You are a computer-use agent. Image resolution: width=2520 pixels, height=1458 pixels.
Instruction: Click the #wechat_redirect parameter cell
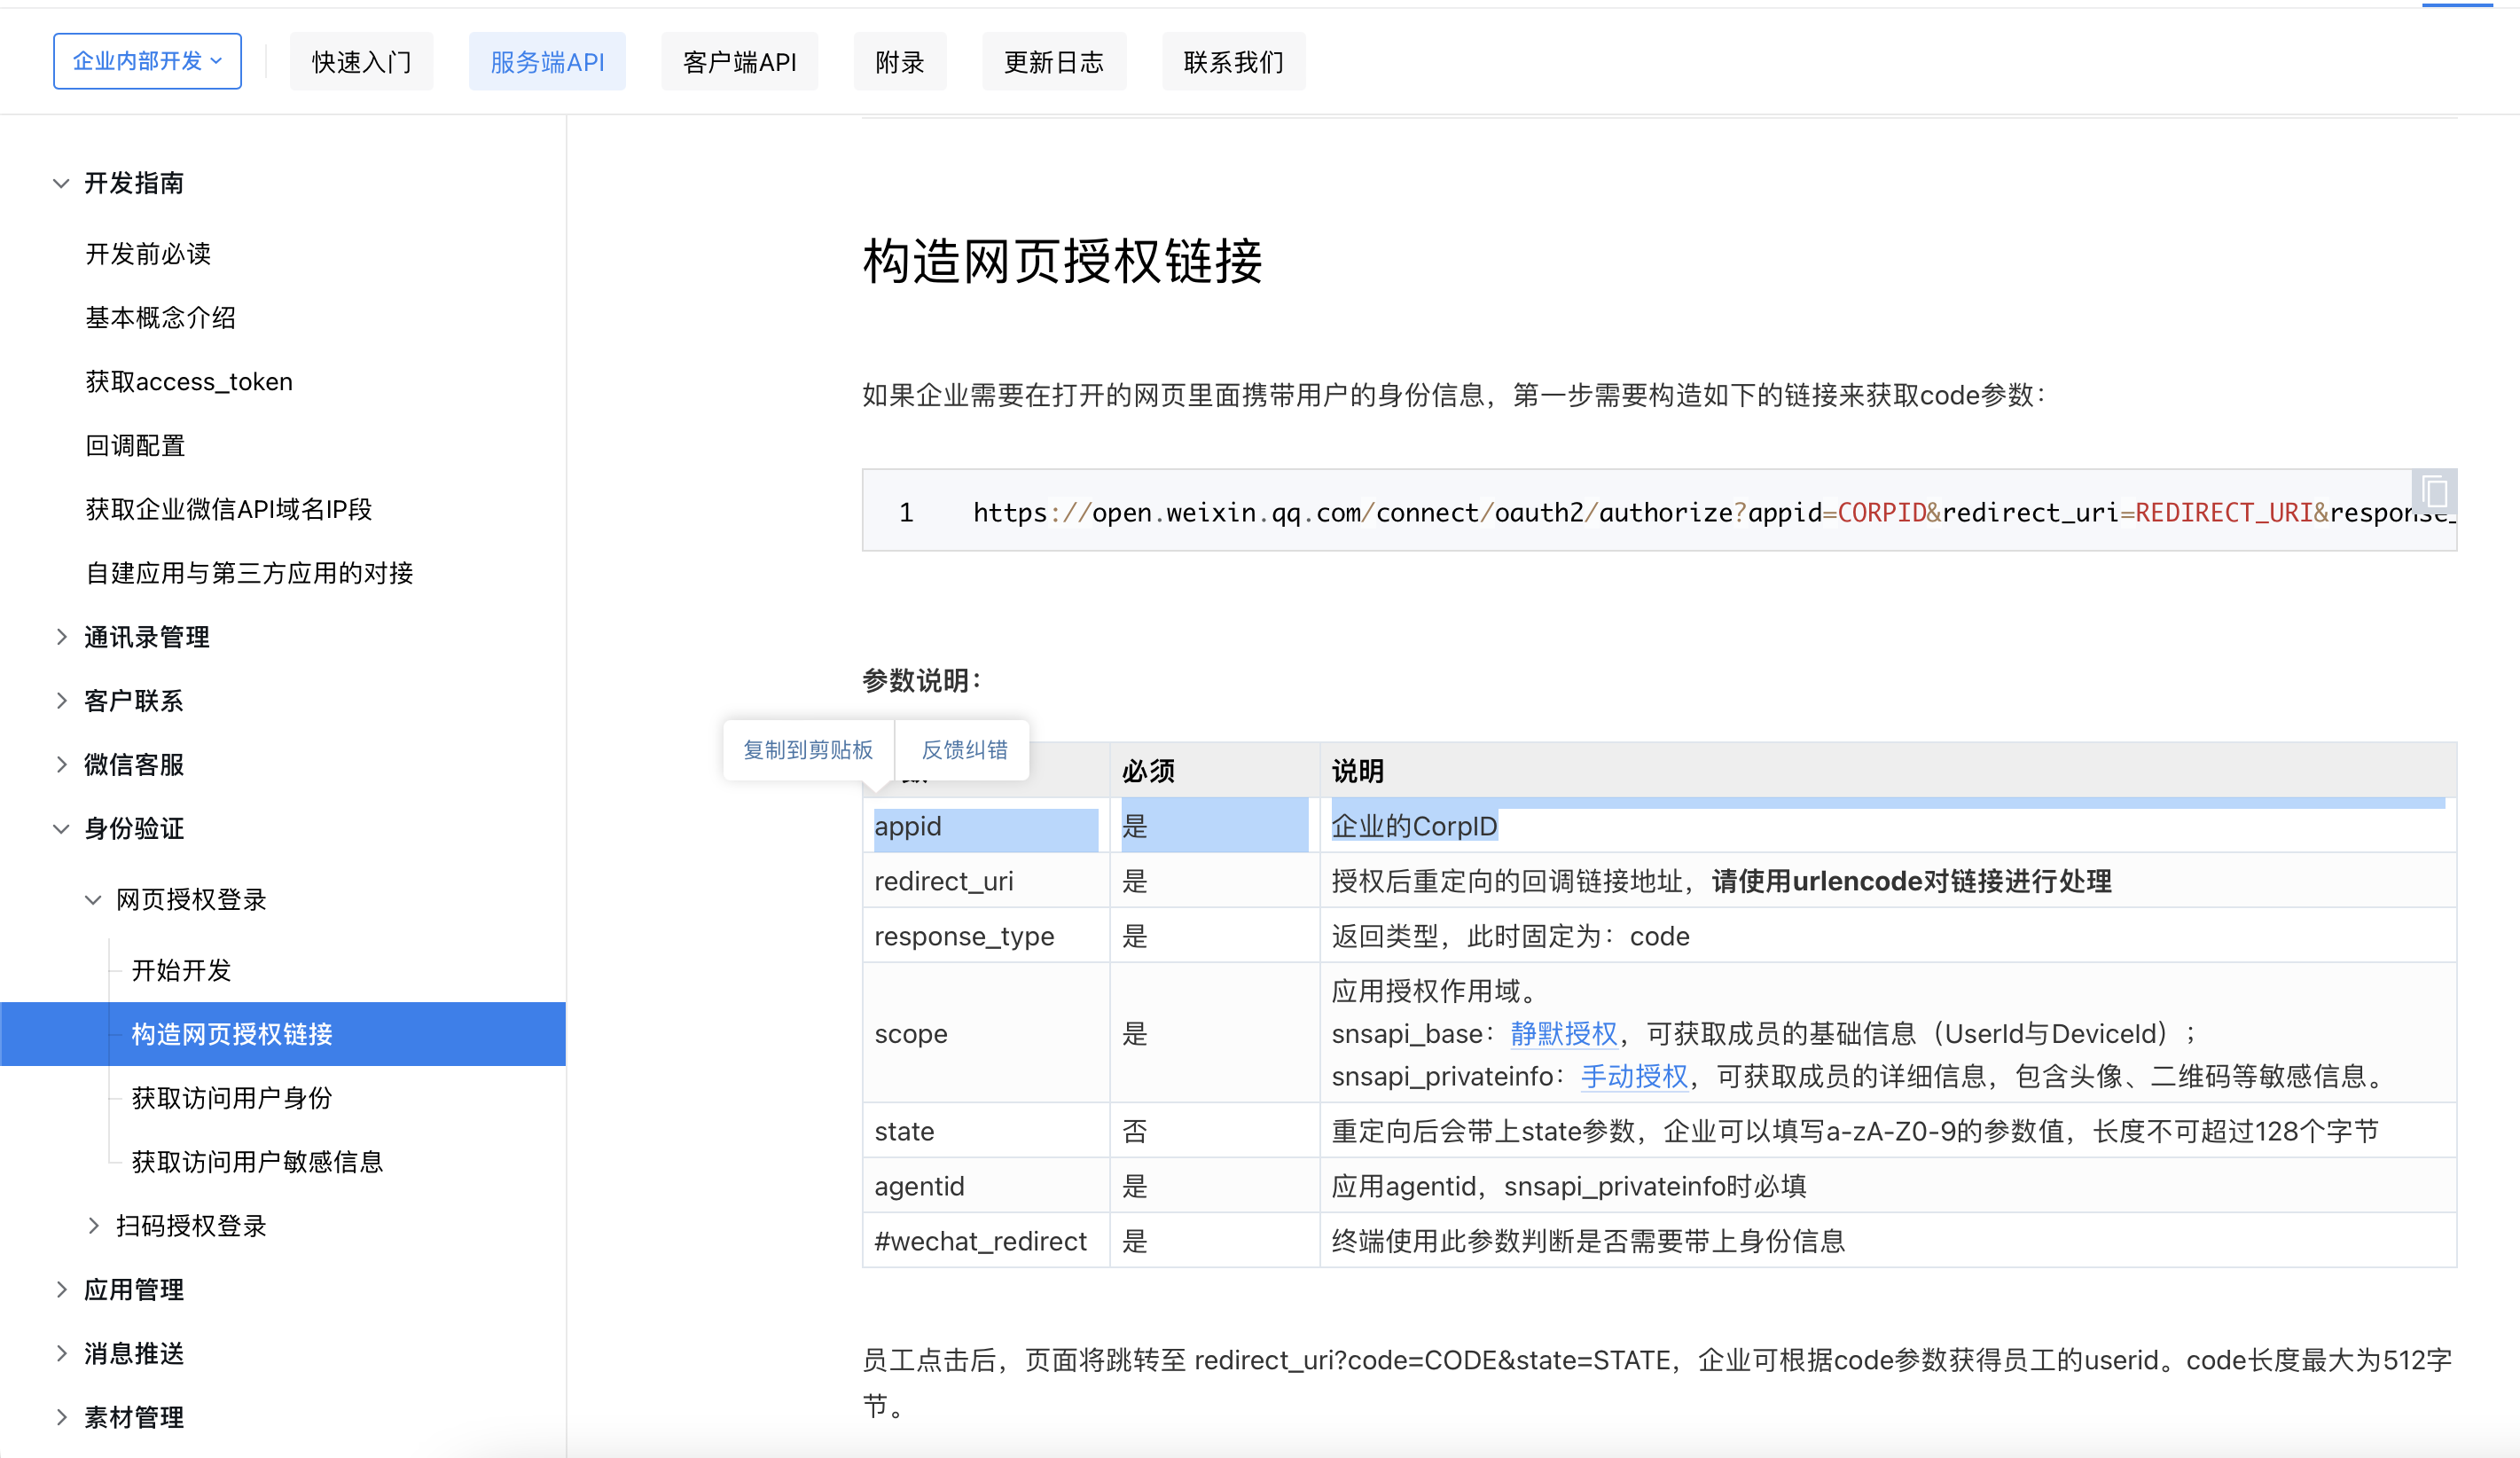pyautogui.click(x=986, y=1241)
